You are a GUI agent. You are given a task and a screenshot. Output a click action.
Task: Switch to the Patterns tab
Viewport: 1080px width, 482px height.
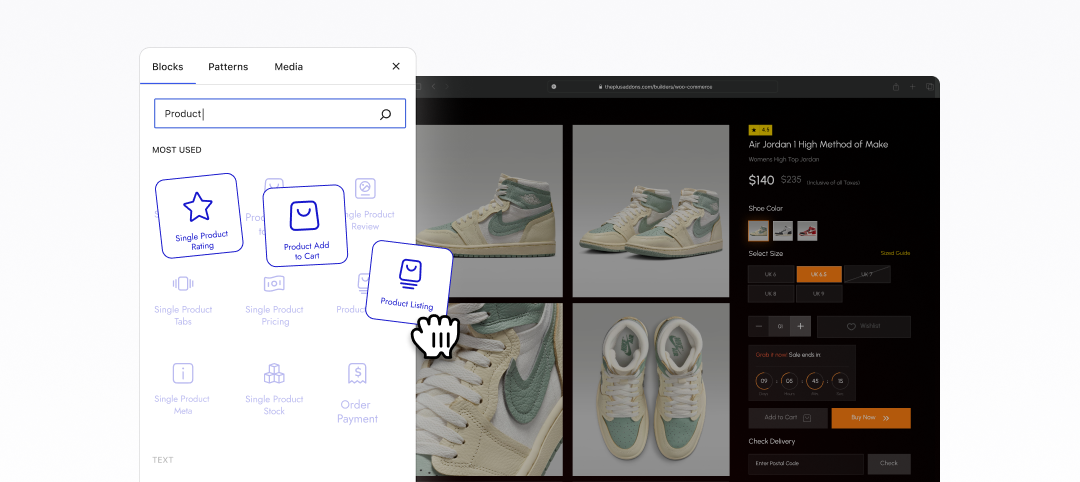coord(228,67)
